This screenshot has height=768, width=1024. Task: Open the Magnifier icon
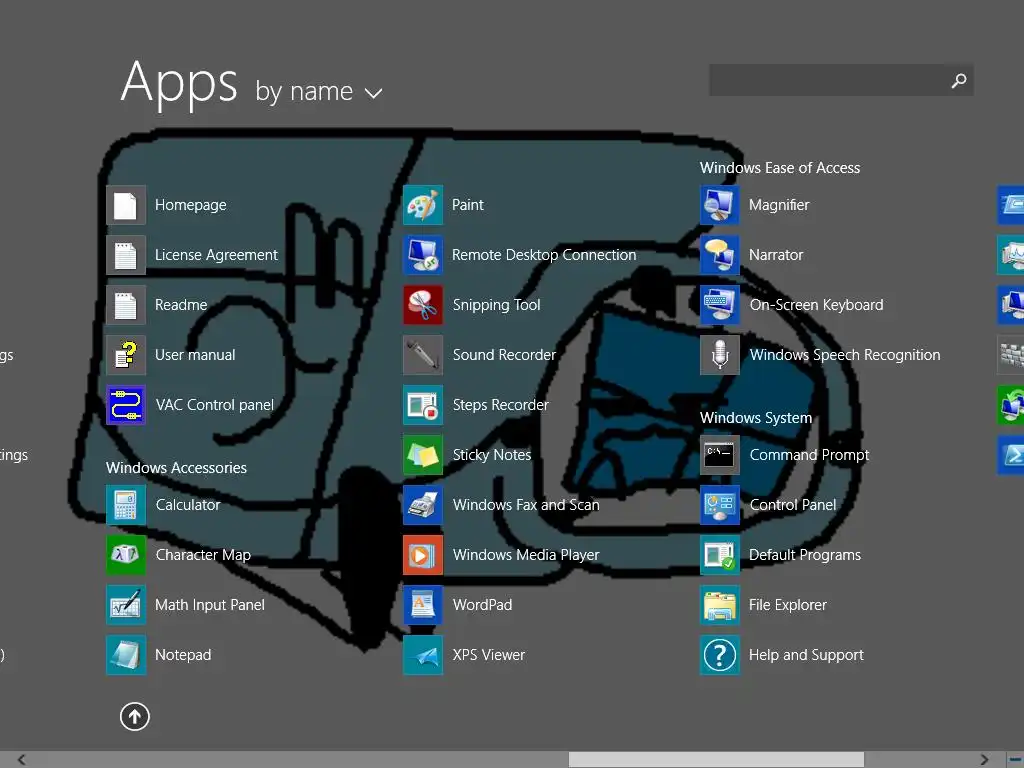(720, 205)
